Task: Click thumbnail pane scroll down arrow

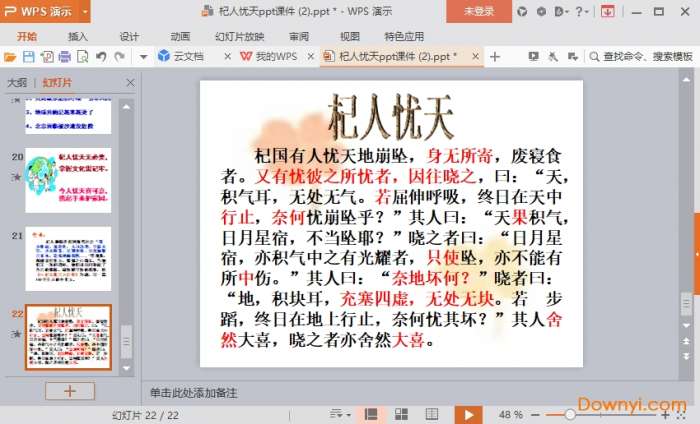Action: 126,369
